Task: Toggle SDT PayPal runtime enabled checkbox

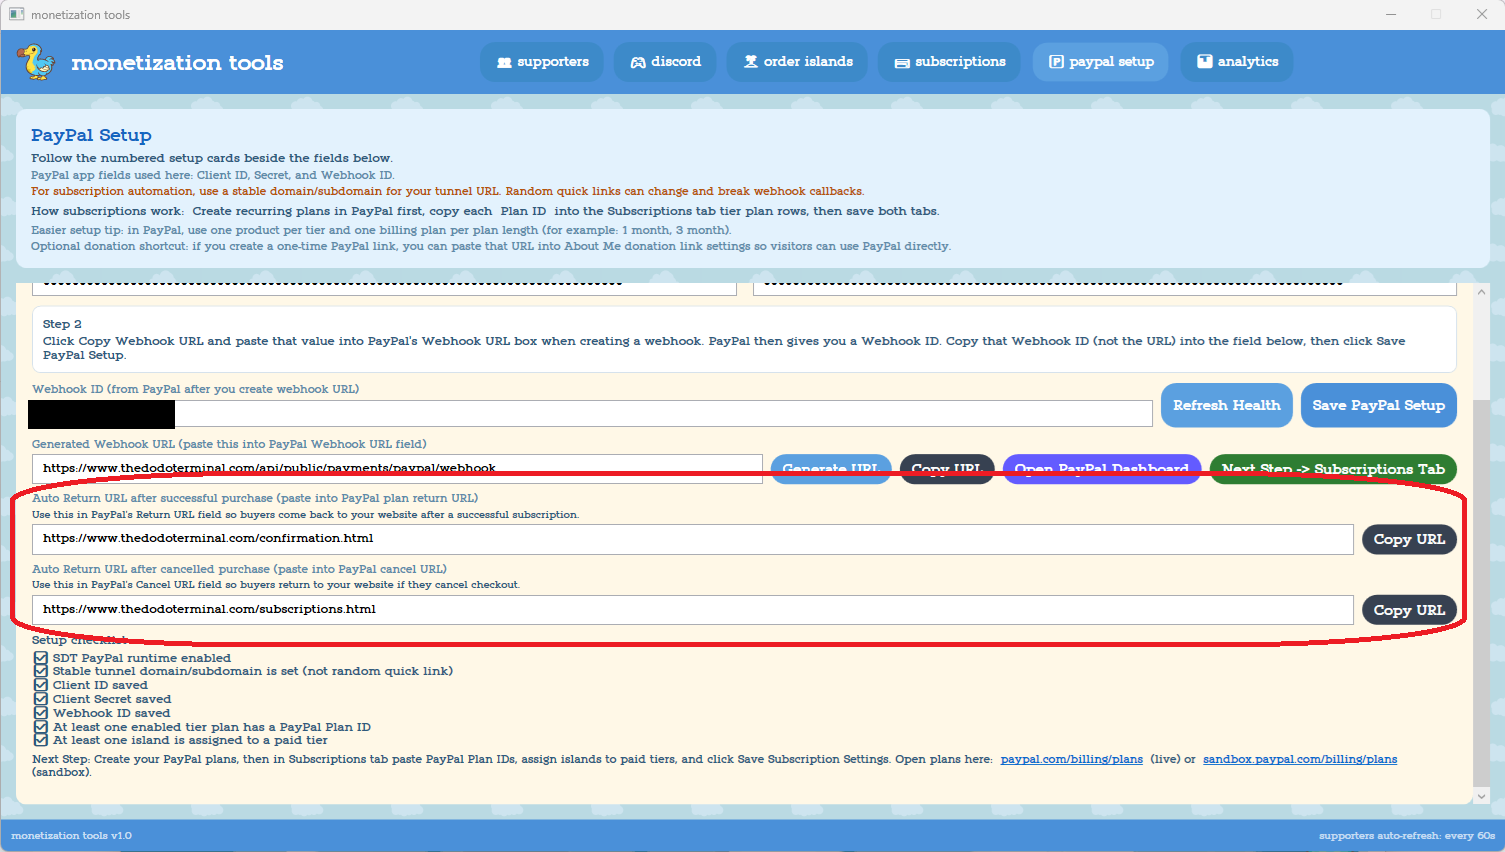Action: (x=41, y=658)
